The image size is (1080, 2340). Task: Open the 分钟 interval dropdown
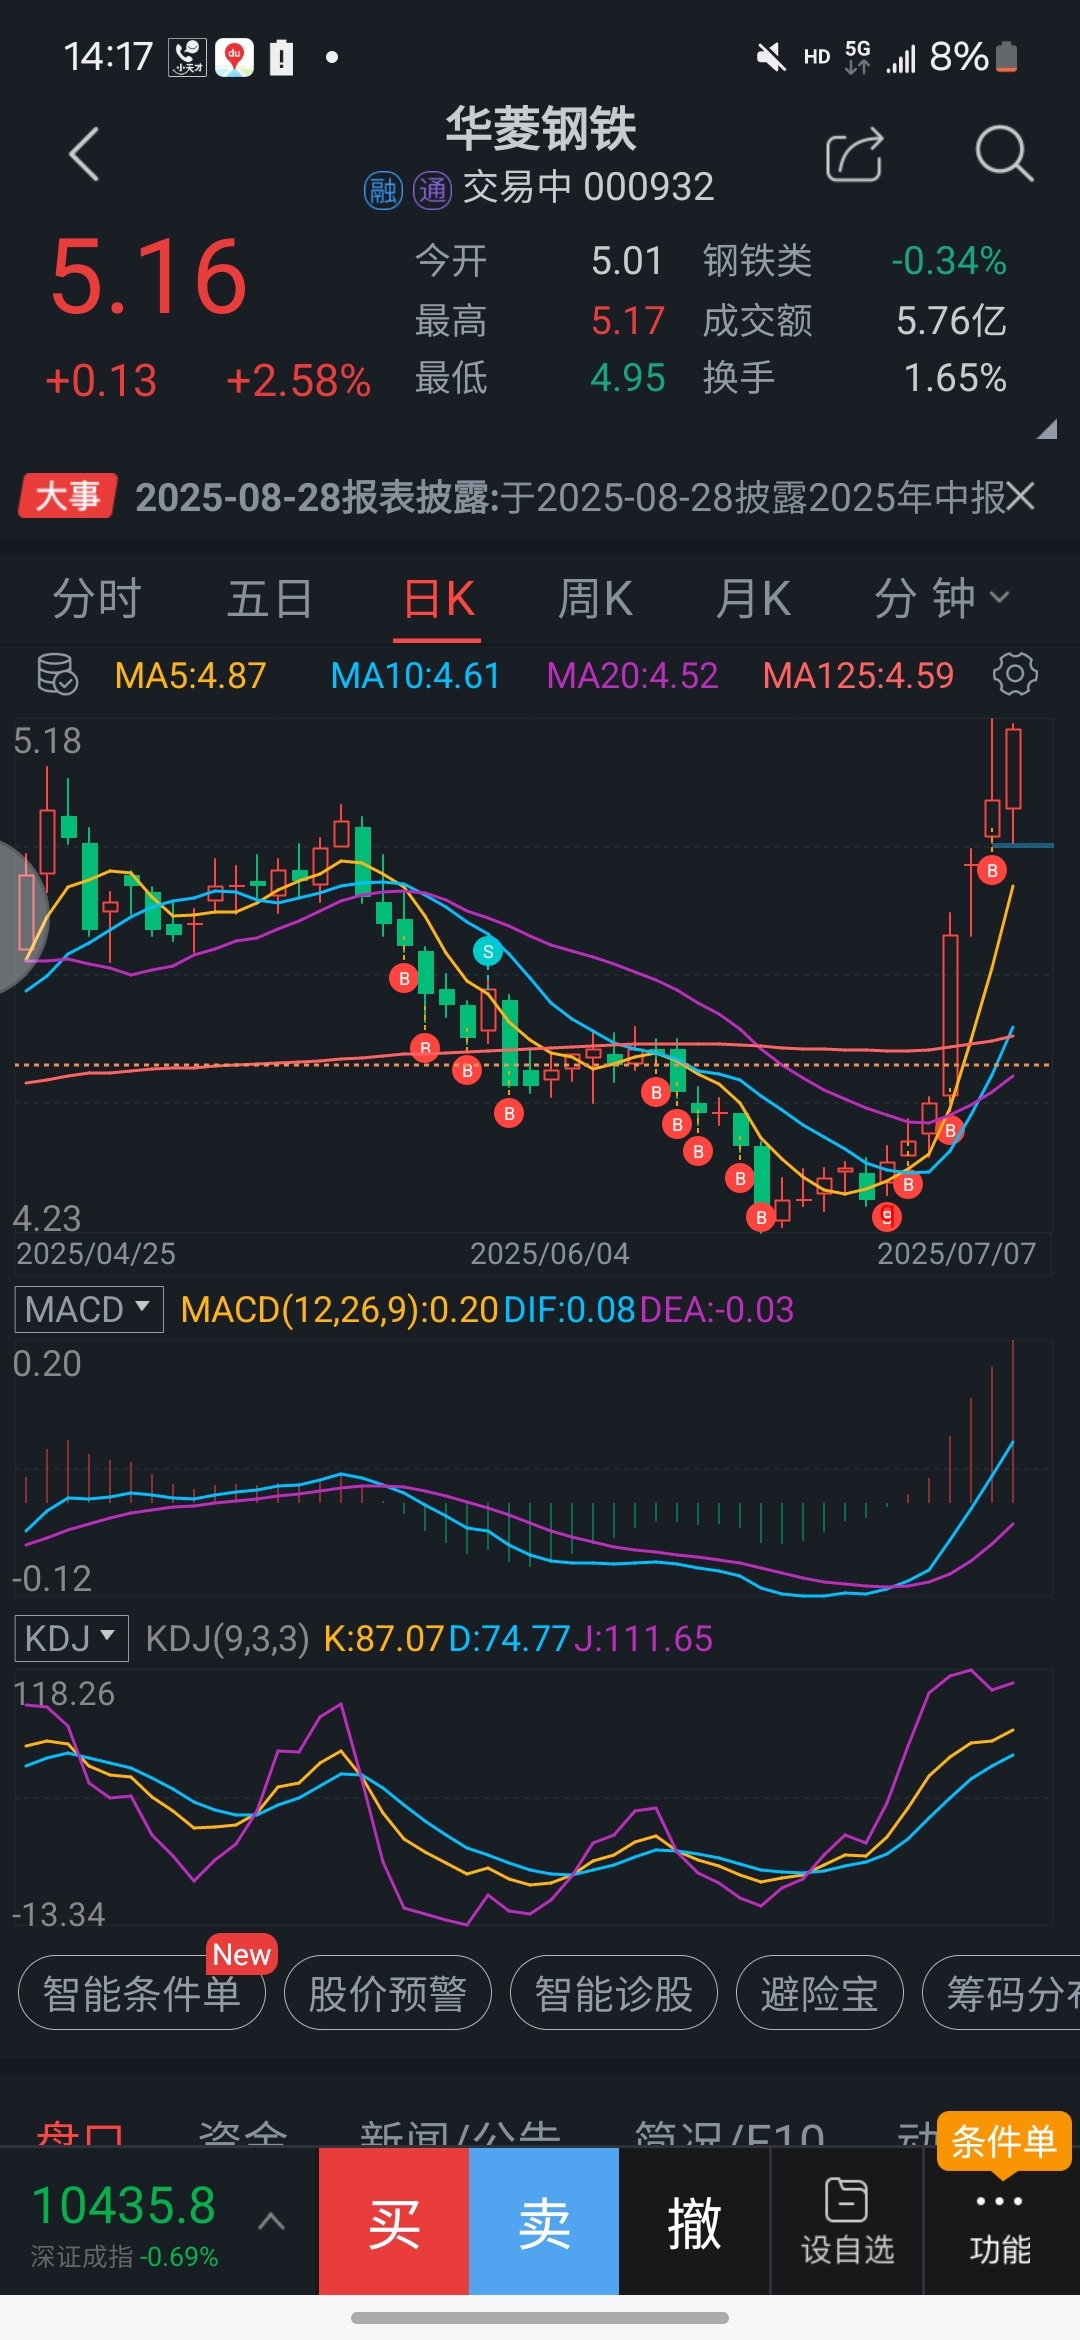click(x=942, y=599)
